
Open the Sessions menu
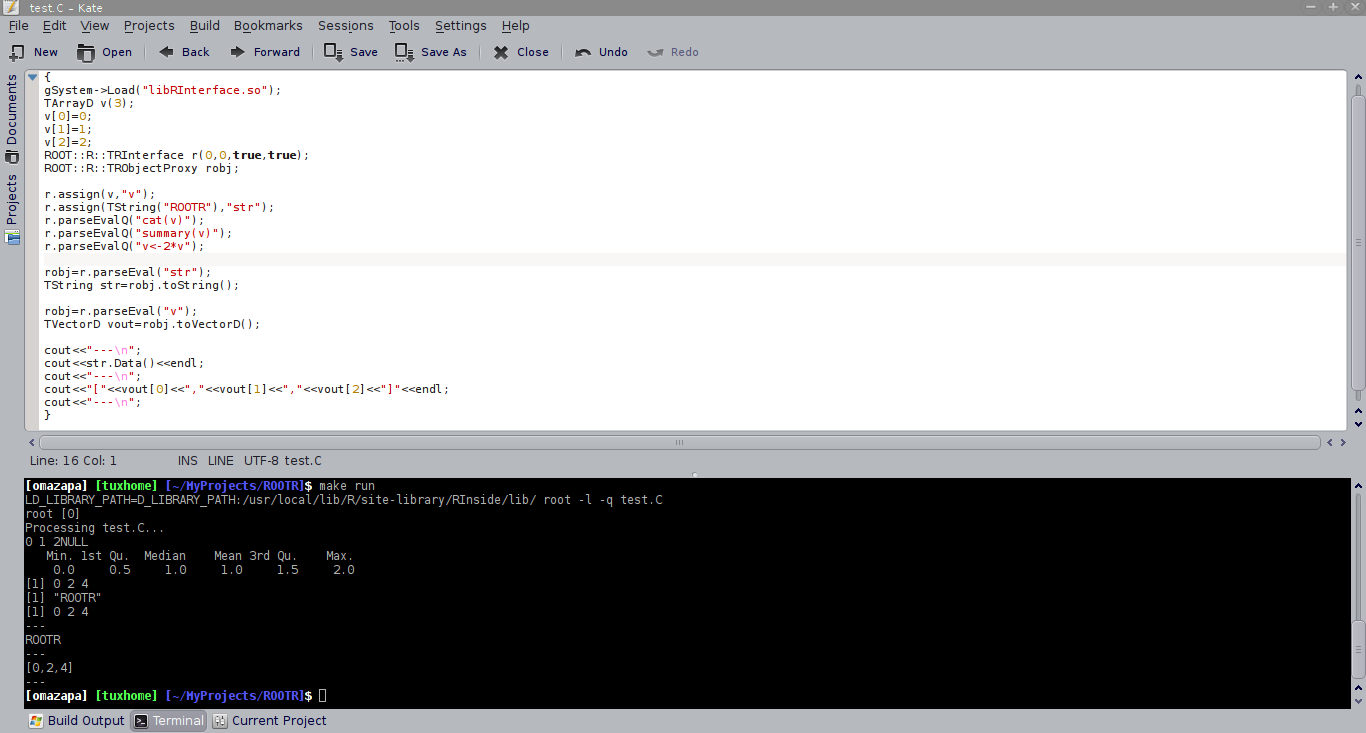(x=345, y=25)
